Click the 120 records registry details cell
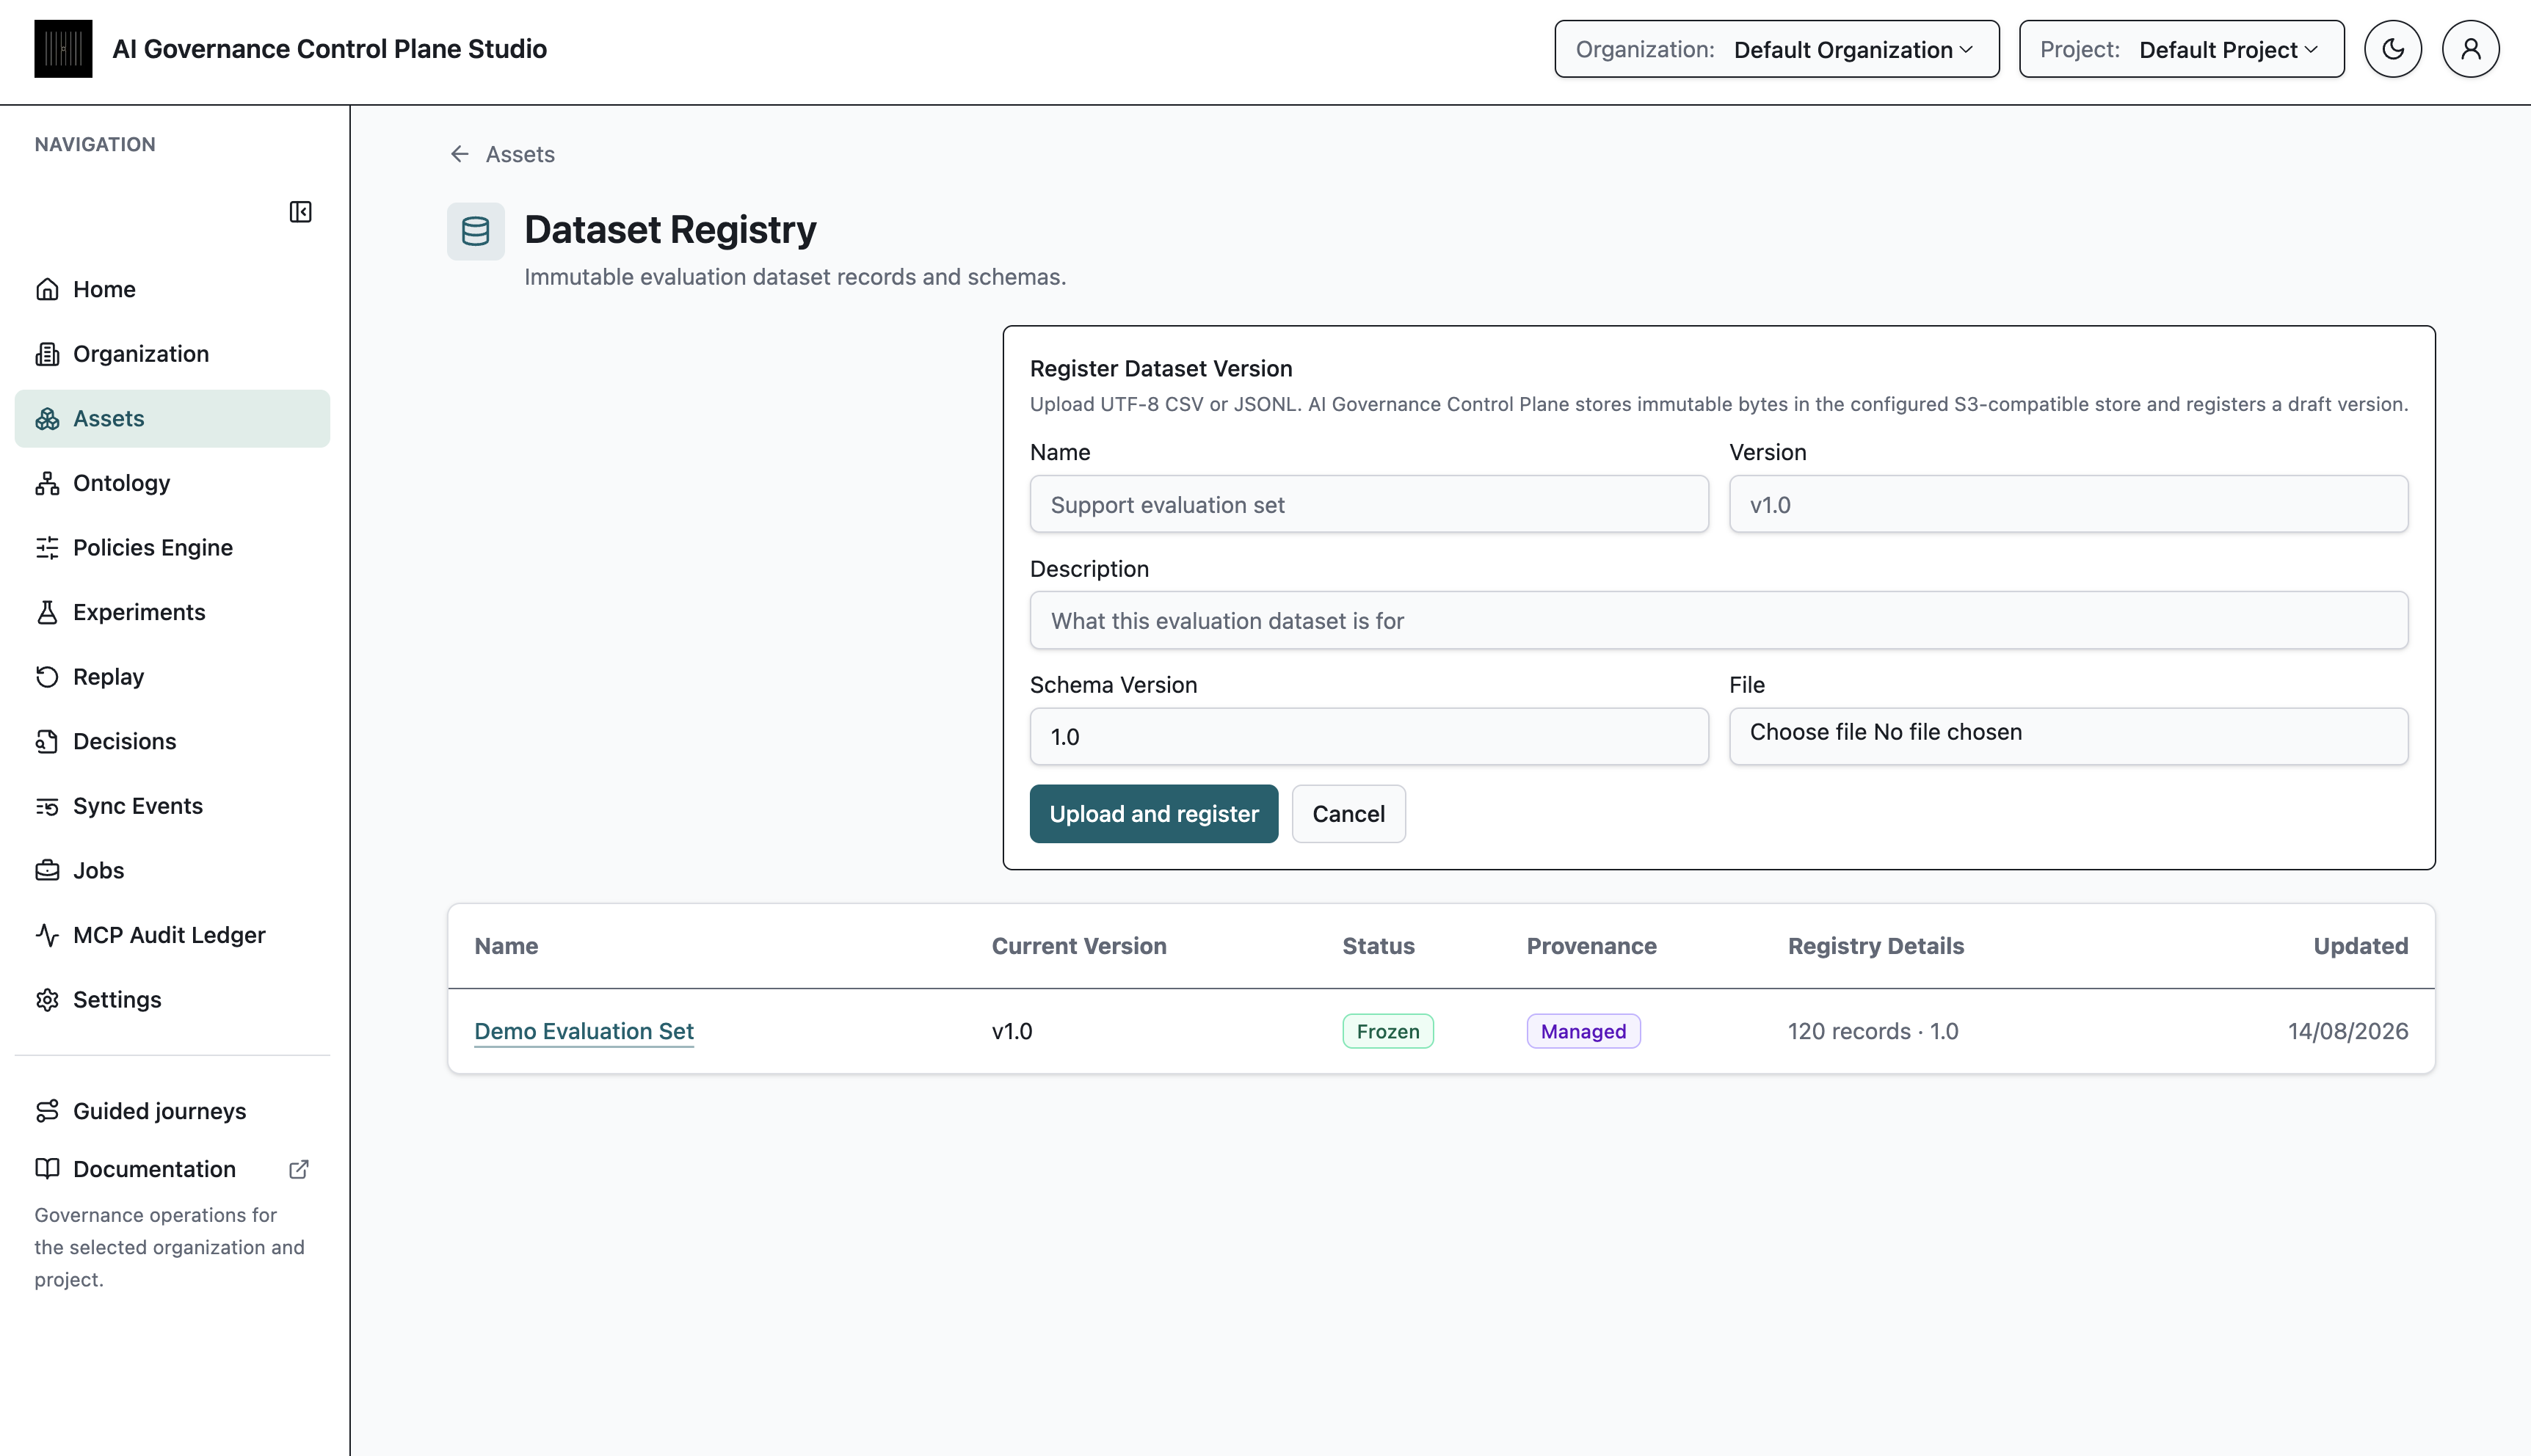 (x=1873, y=1031)
